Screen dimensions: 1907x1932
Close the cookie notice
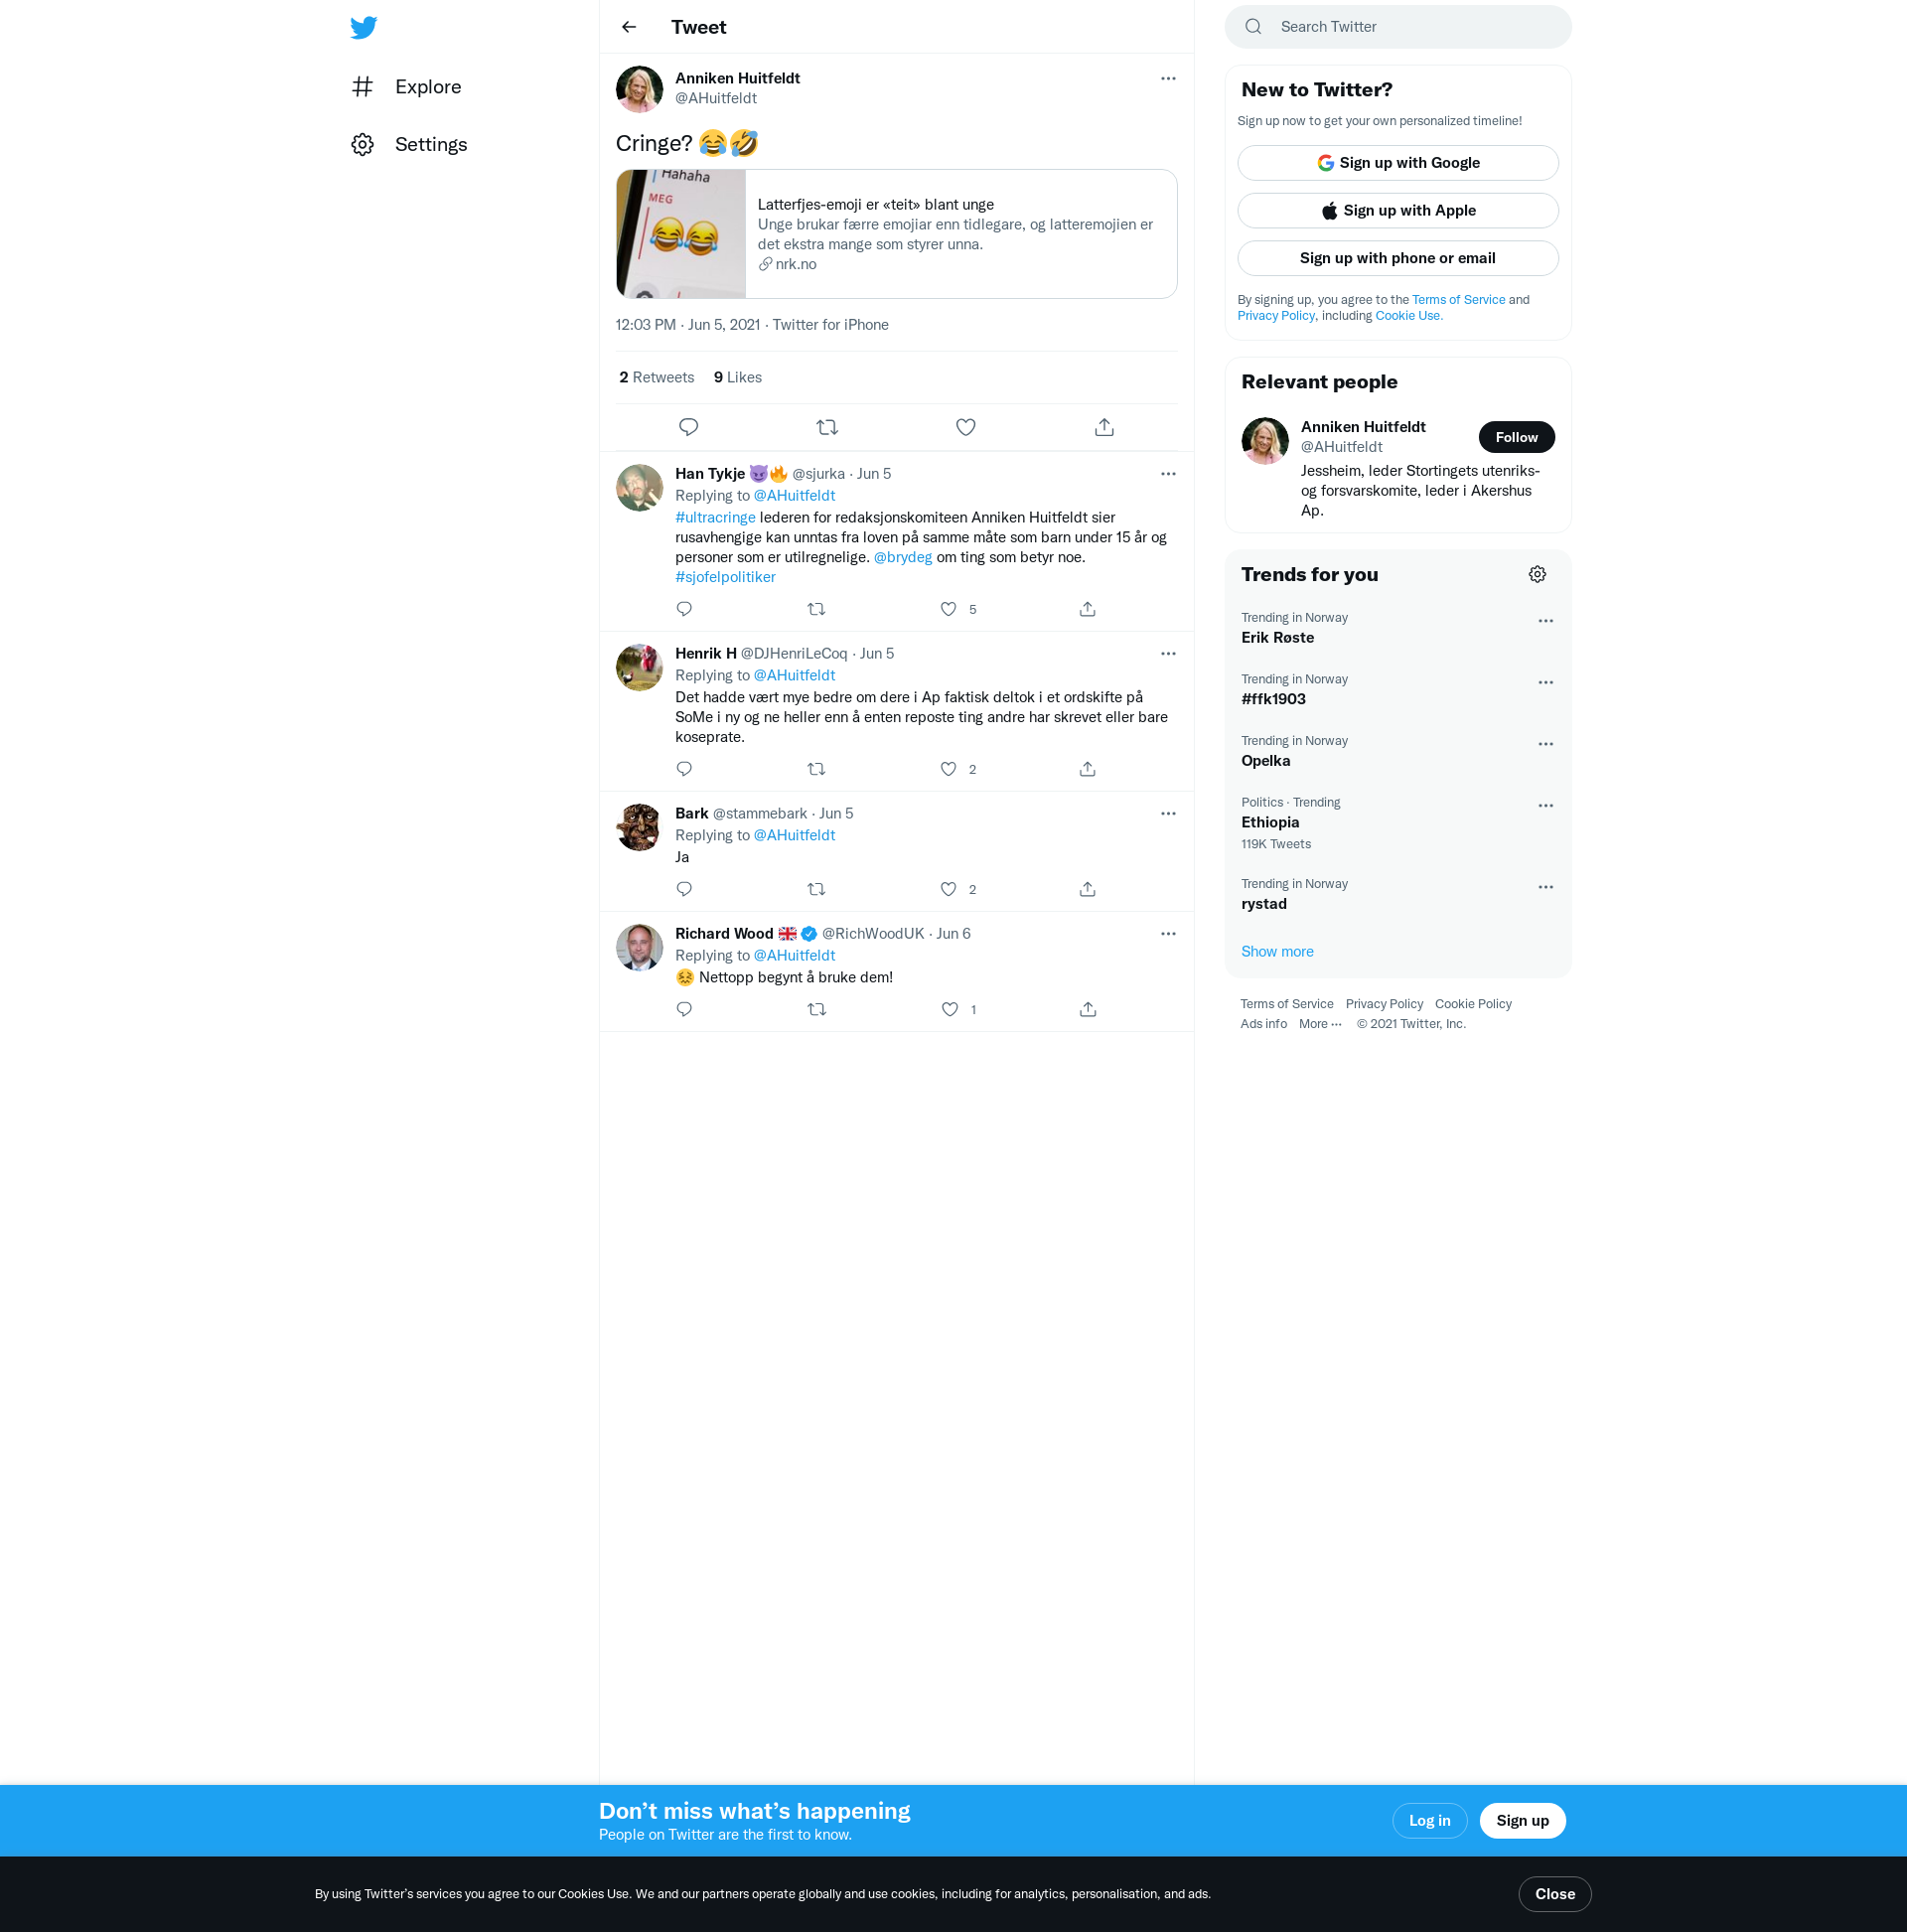pos(1554,1894)
